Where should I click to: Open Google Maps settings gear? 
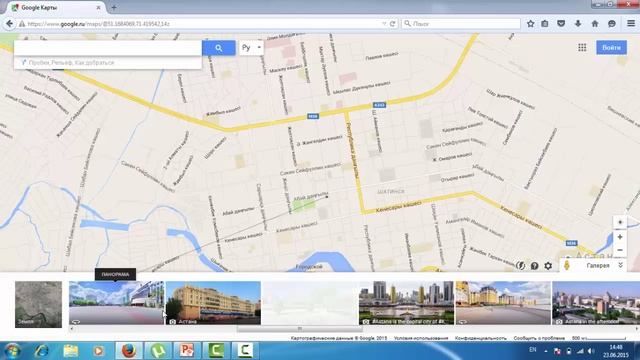click(548, 266)
